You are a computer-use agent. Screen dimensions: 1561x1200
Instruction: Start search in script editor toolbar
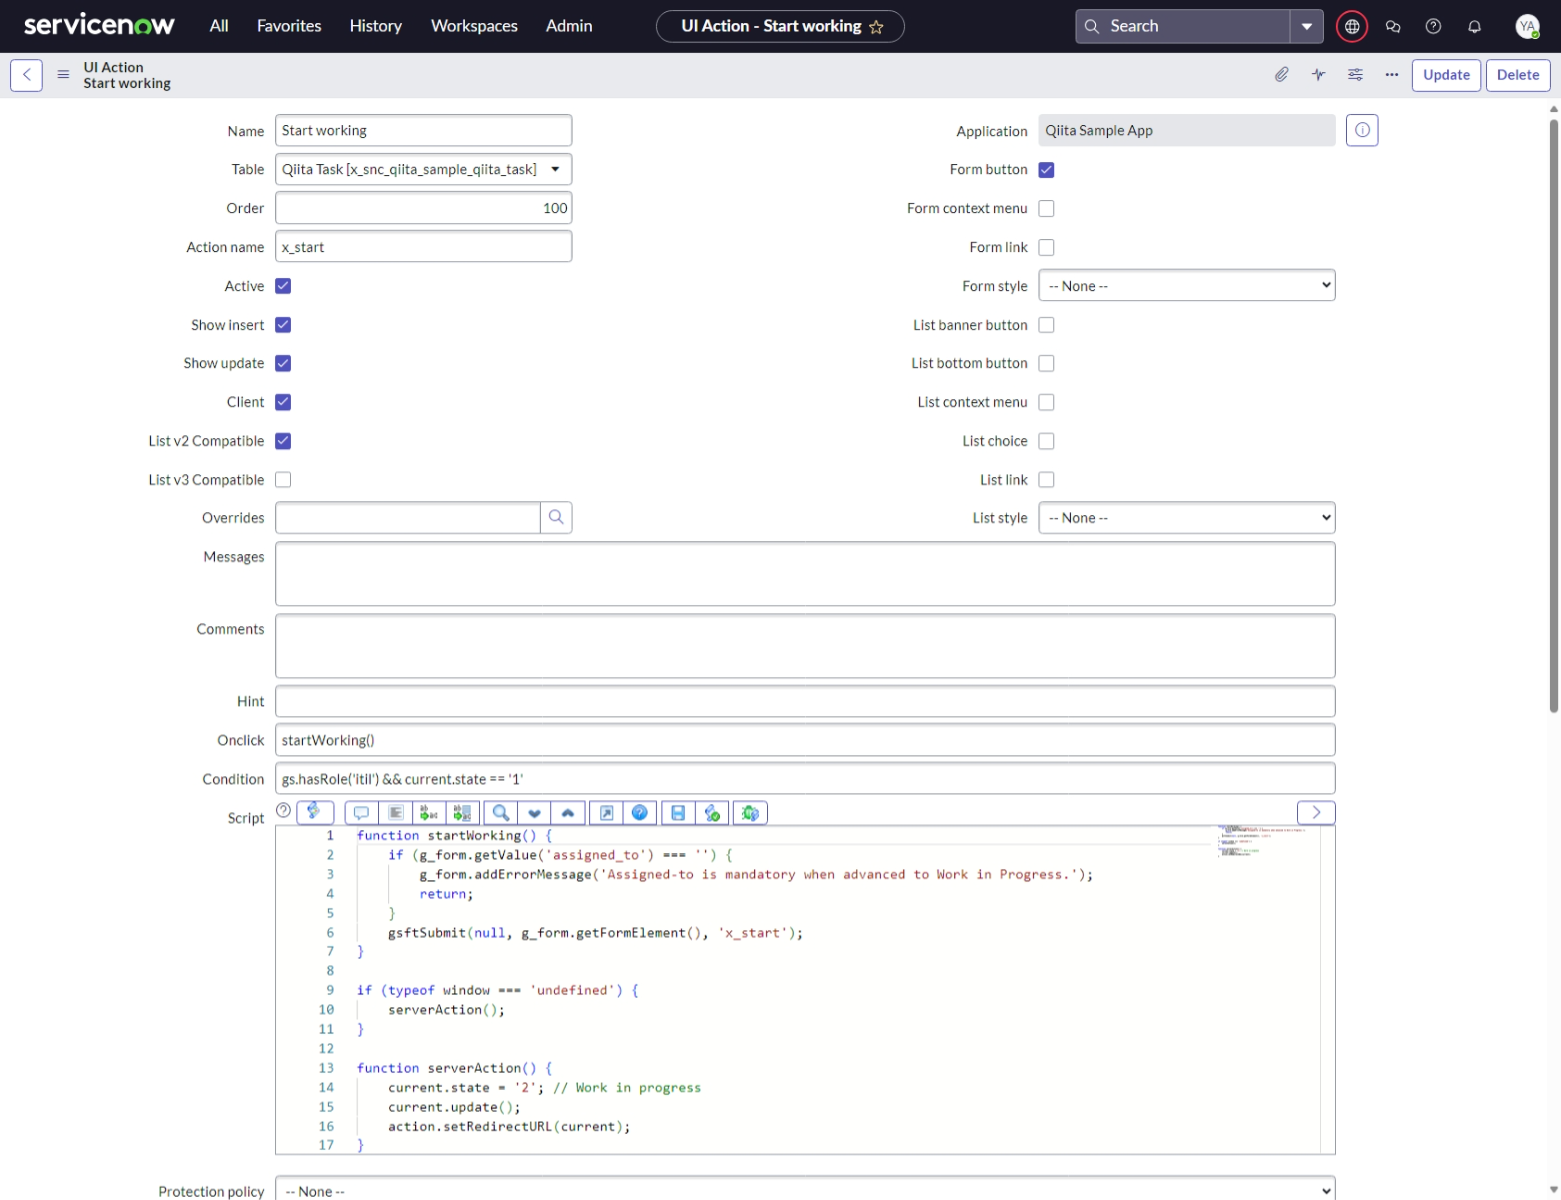501,813
